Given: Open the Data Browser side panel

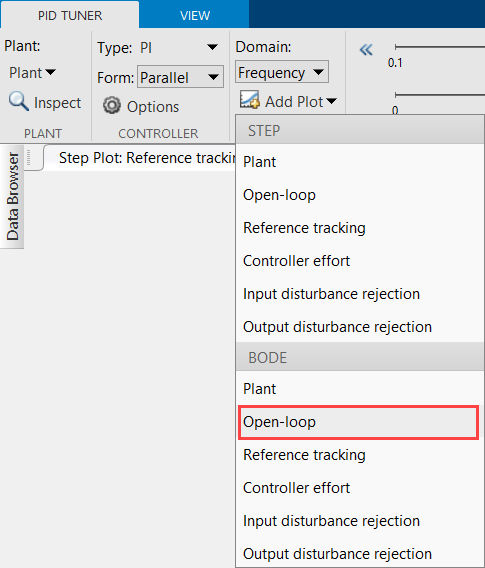Looking at the screenshot, I should [12, 196].
